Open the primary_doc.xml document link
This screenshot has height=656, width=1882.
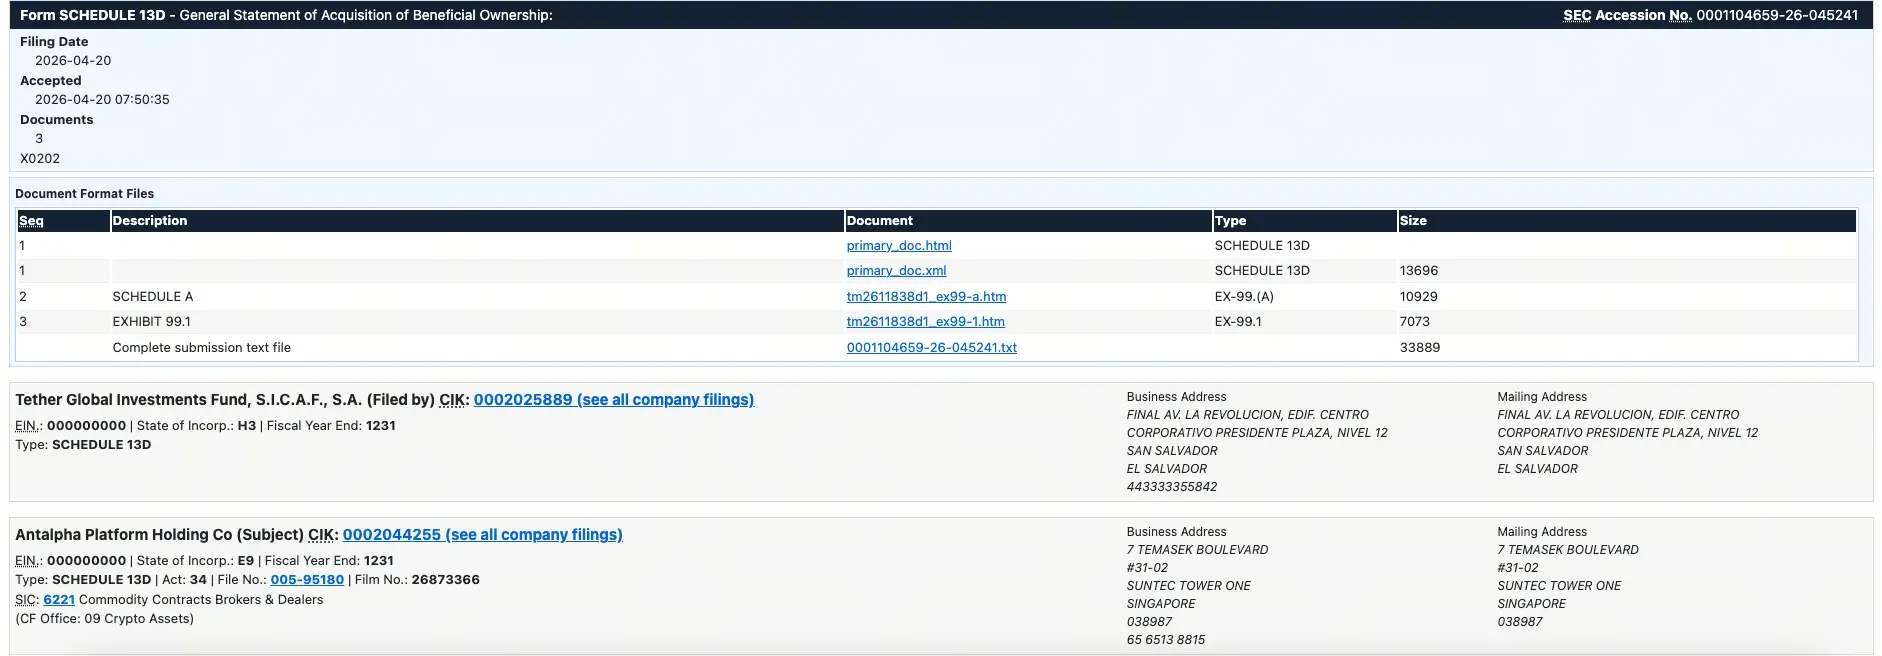[896, 271]
